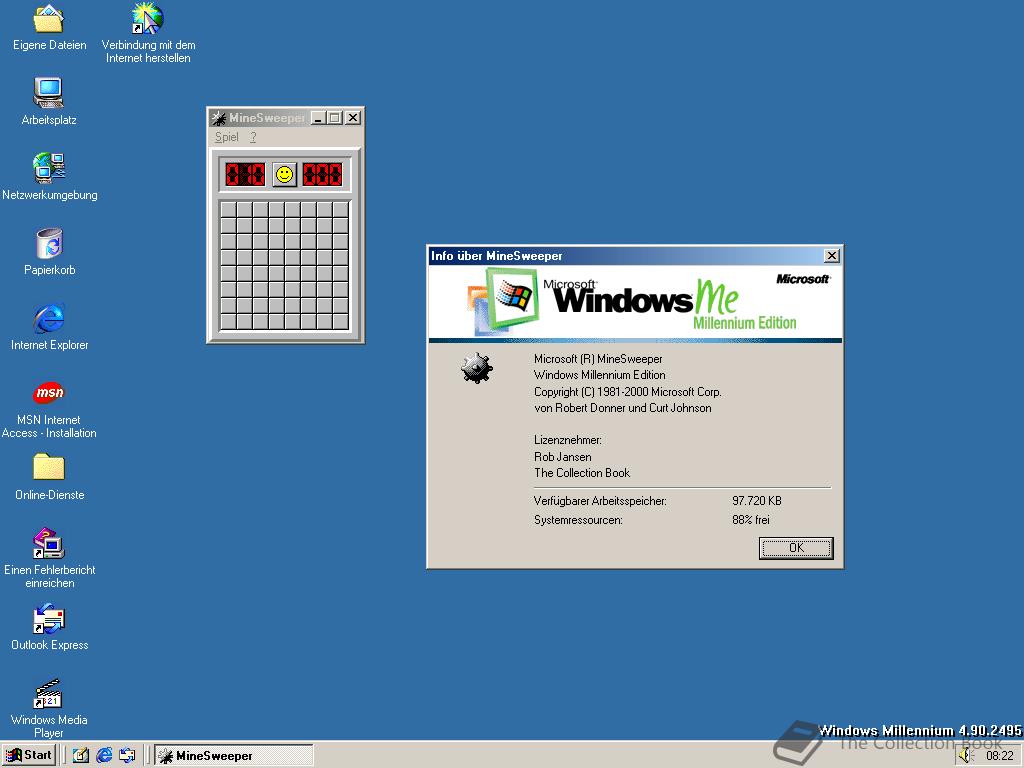Click 'von Robert Donner und Curt Johnson' text

click(622, 408)
